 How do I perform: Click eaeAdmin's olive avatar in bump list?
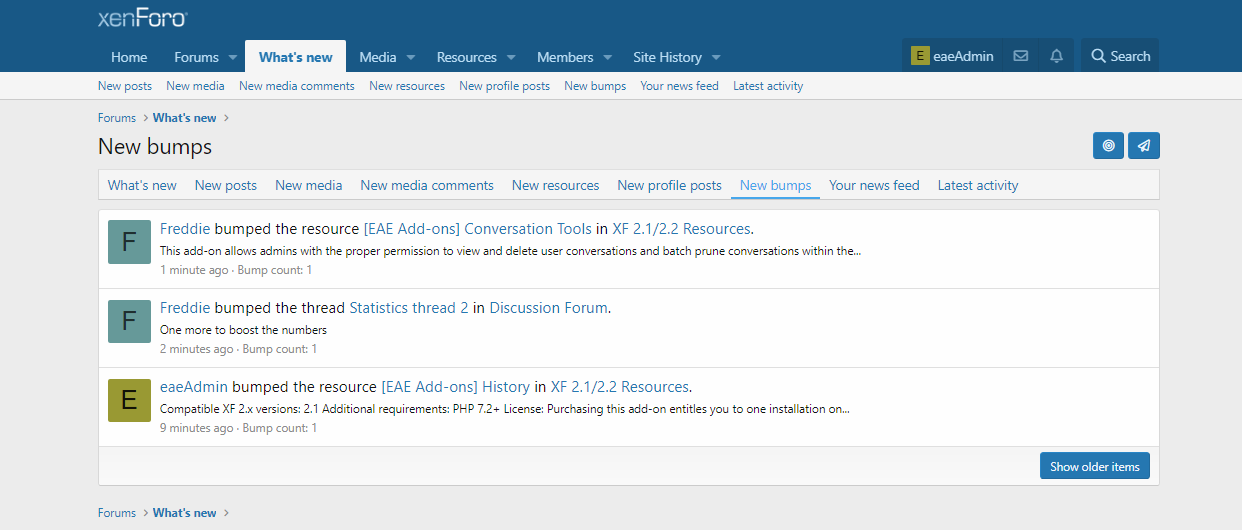pos(129,400)
